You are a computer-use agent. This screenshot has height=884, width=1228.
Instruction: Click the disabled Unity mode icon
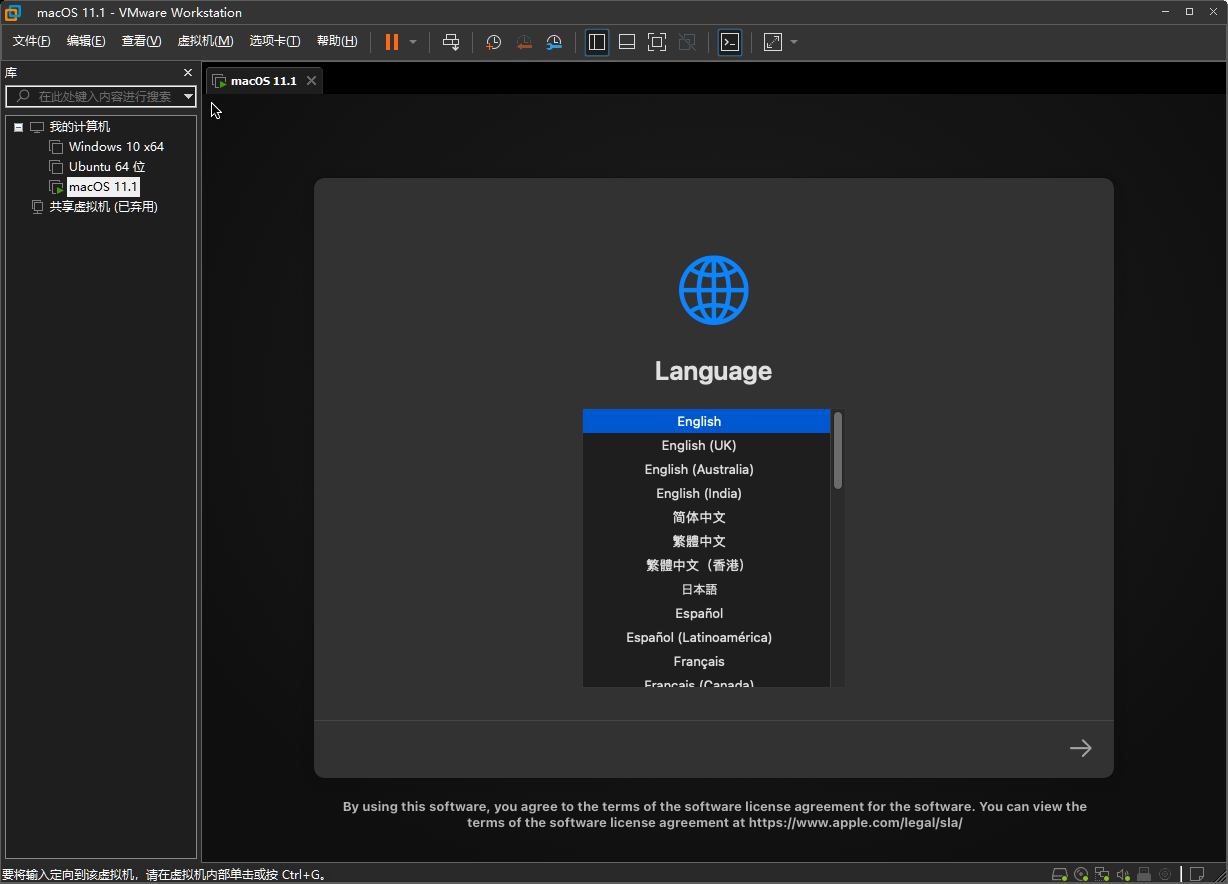coord(687,42)
